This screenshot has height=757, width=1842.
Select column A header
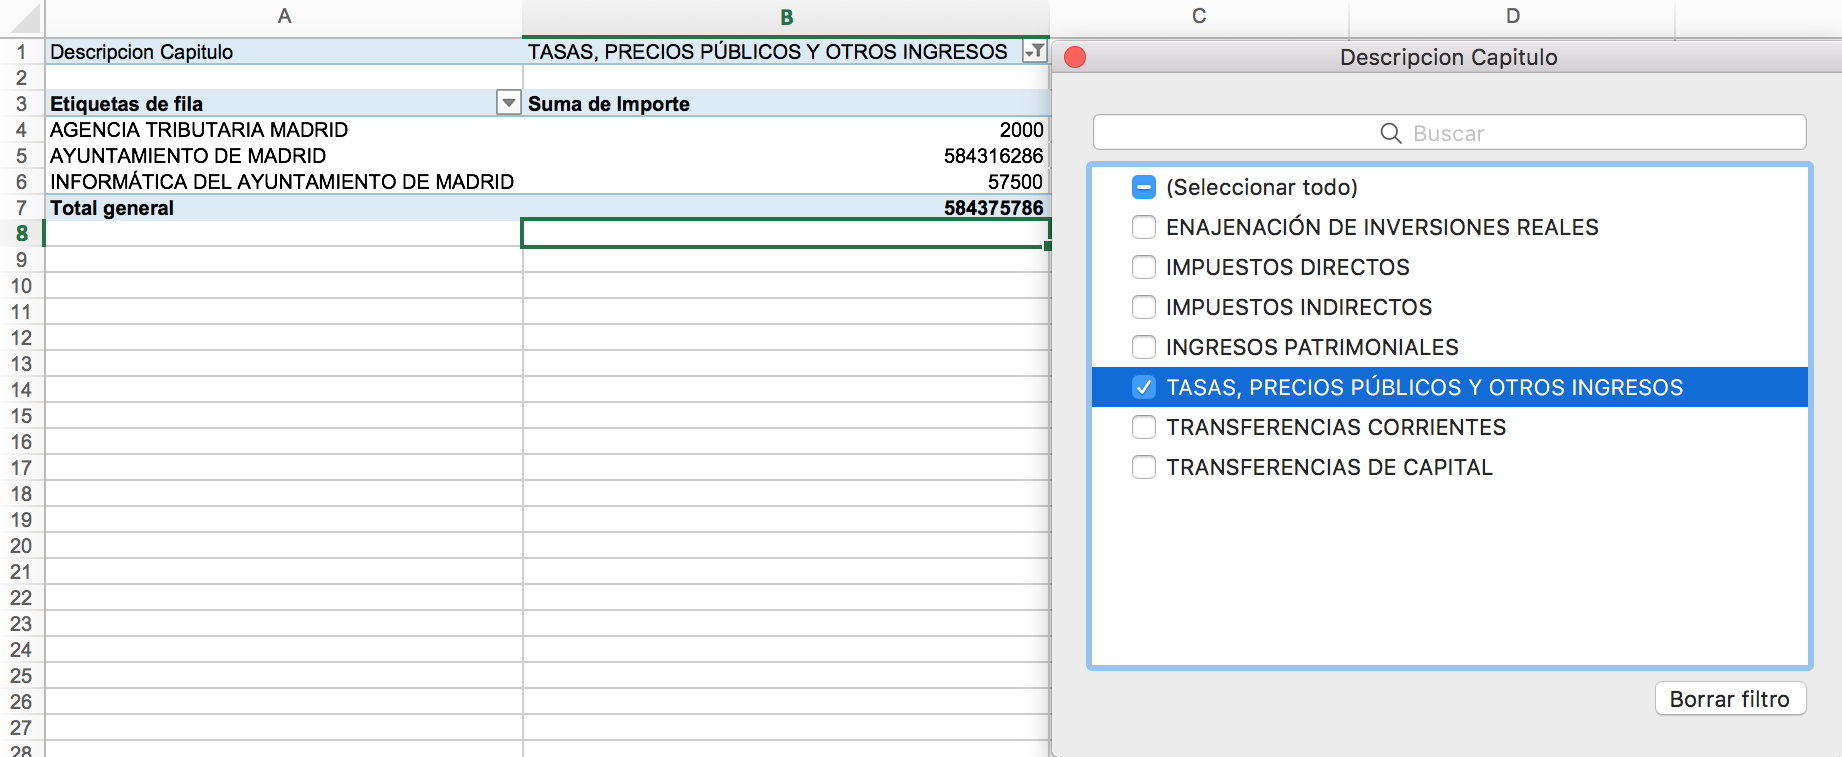(284, 16)
